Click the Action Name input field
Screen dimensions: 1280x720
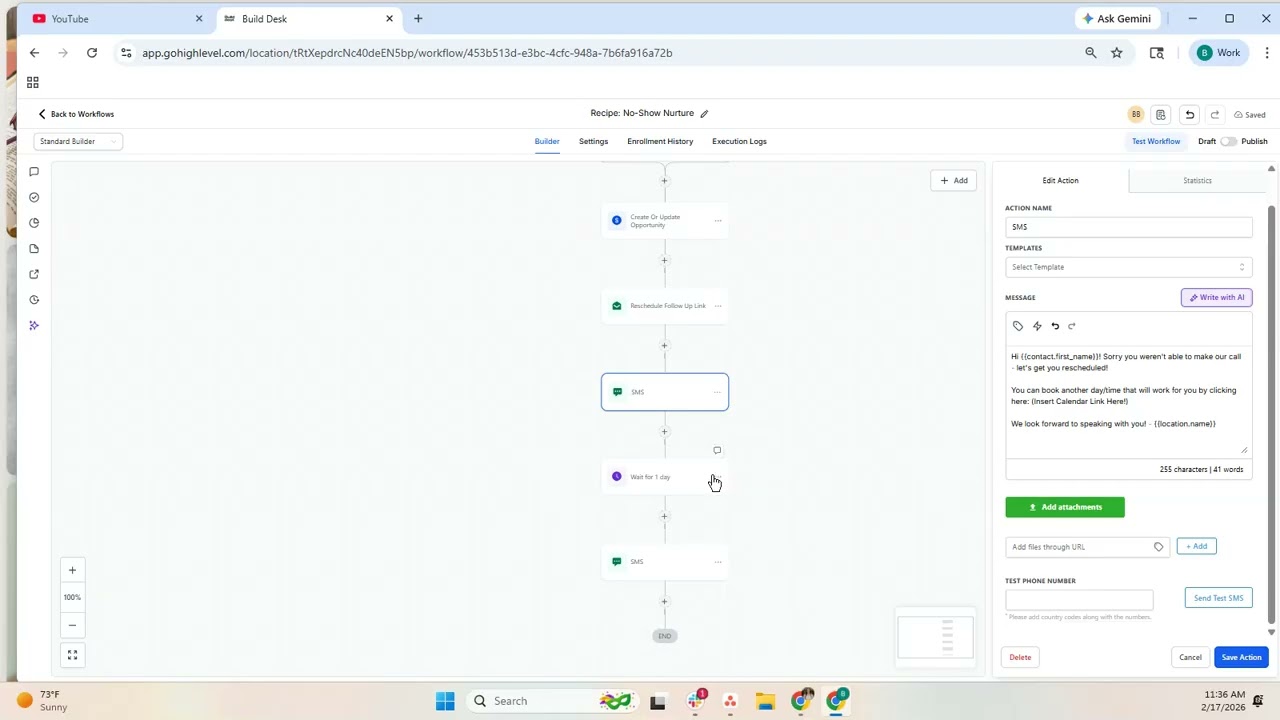(1128, 227)
